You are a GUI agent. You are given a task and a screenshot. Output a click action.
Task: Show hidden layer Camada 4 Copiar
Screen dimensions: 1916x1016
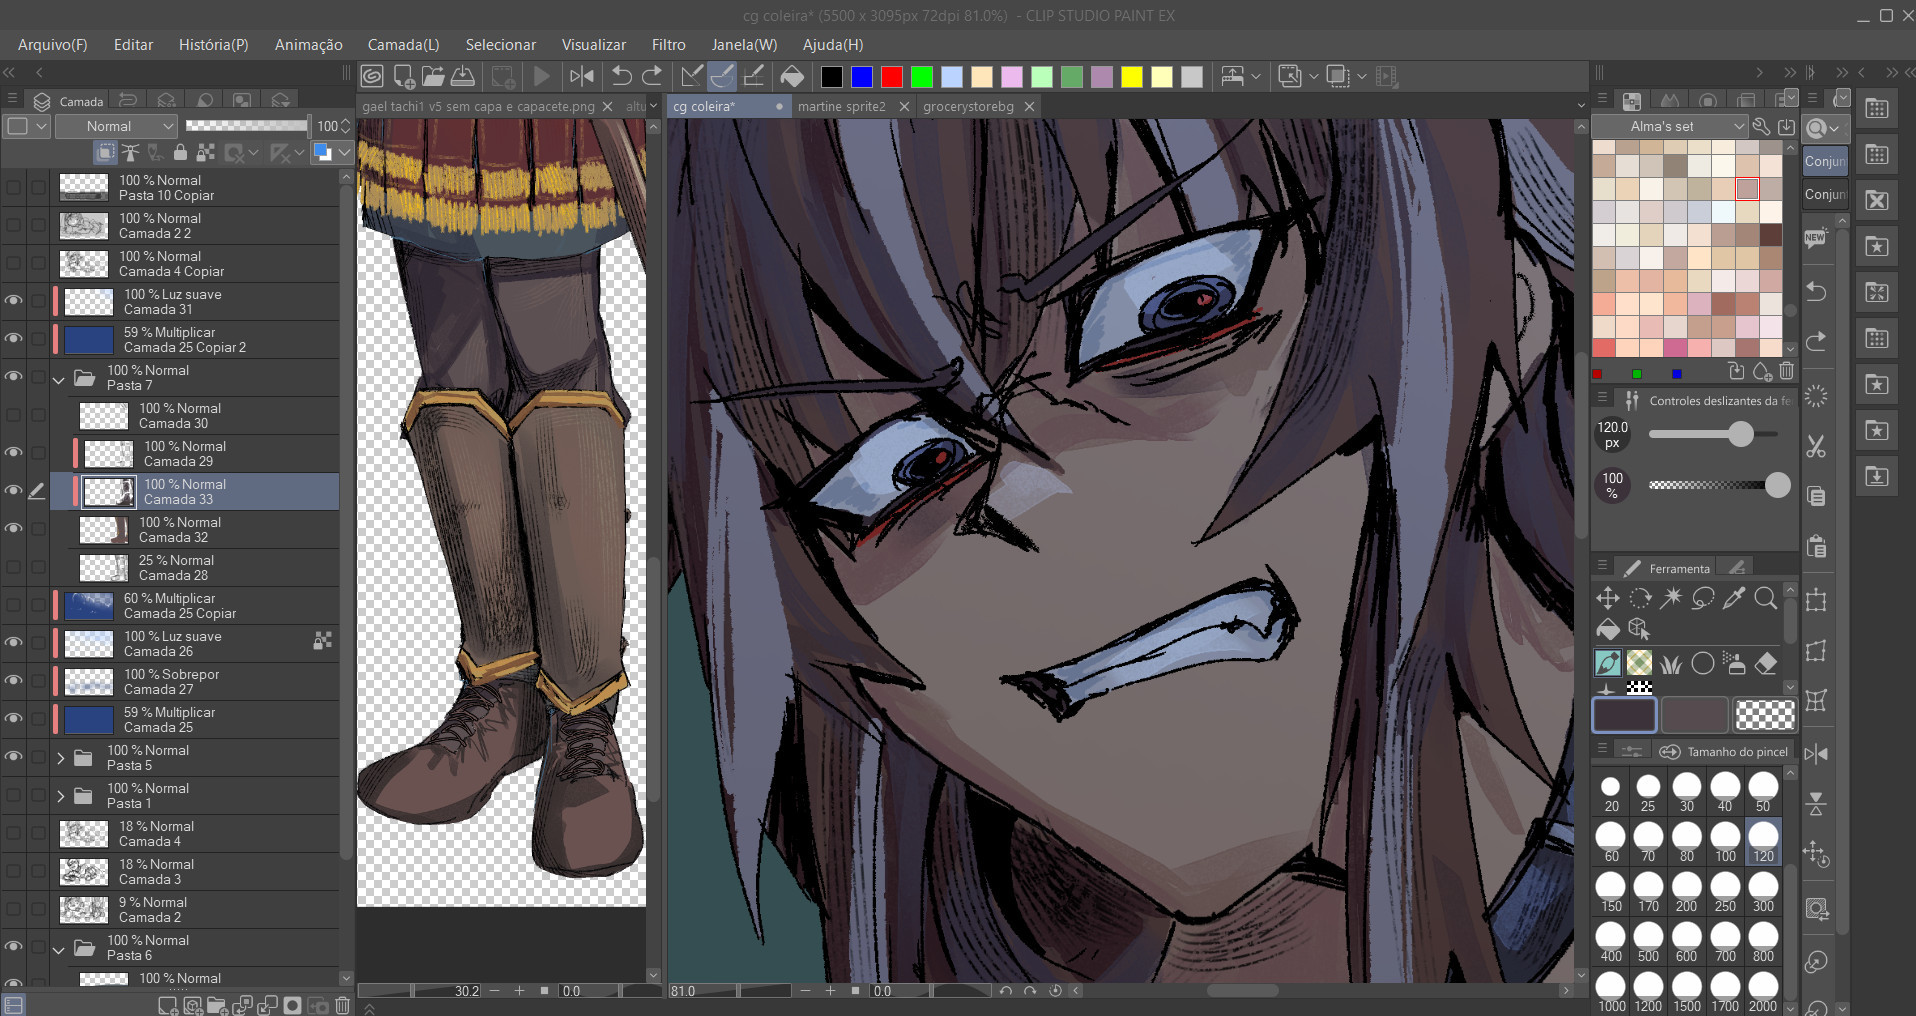[x=13, y=262]
